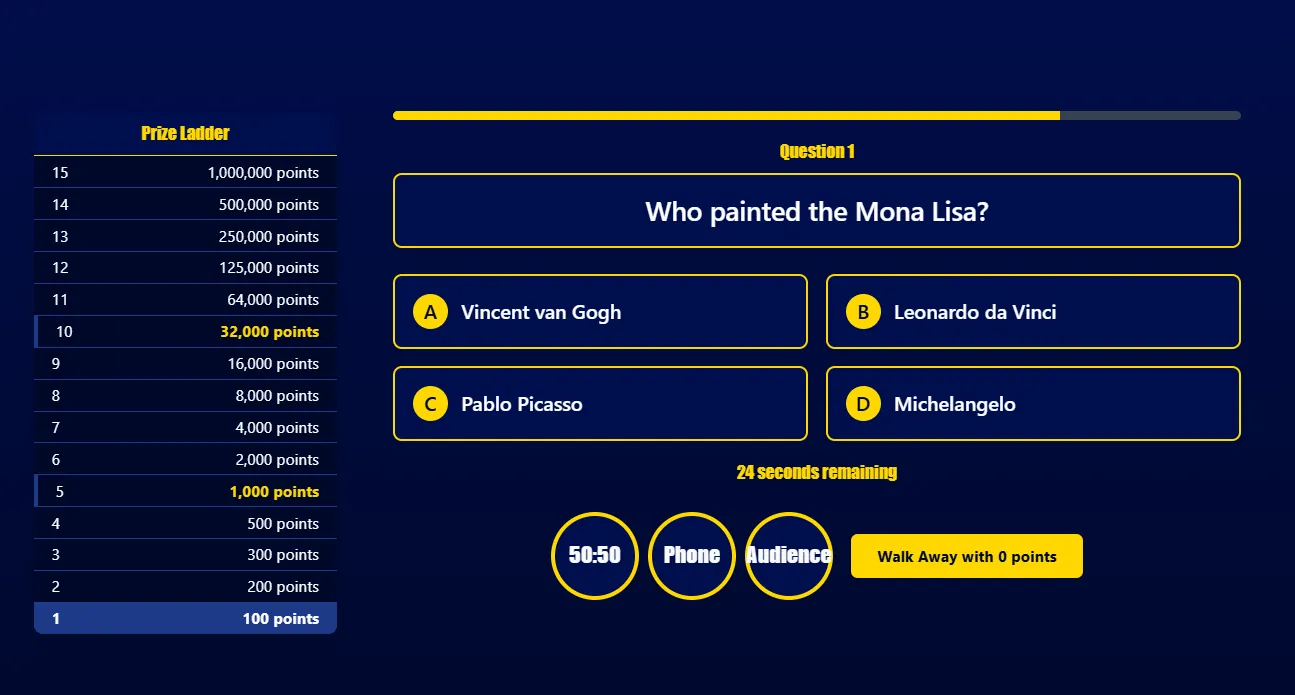
Task: Pick Michelangelo as the answer
Action: (x=1033, y=404)
